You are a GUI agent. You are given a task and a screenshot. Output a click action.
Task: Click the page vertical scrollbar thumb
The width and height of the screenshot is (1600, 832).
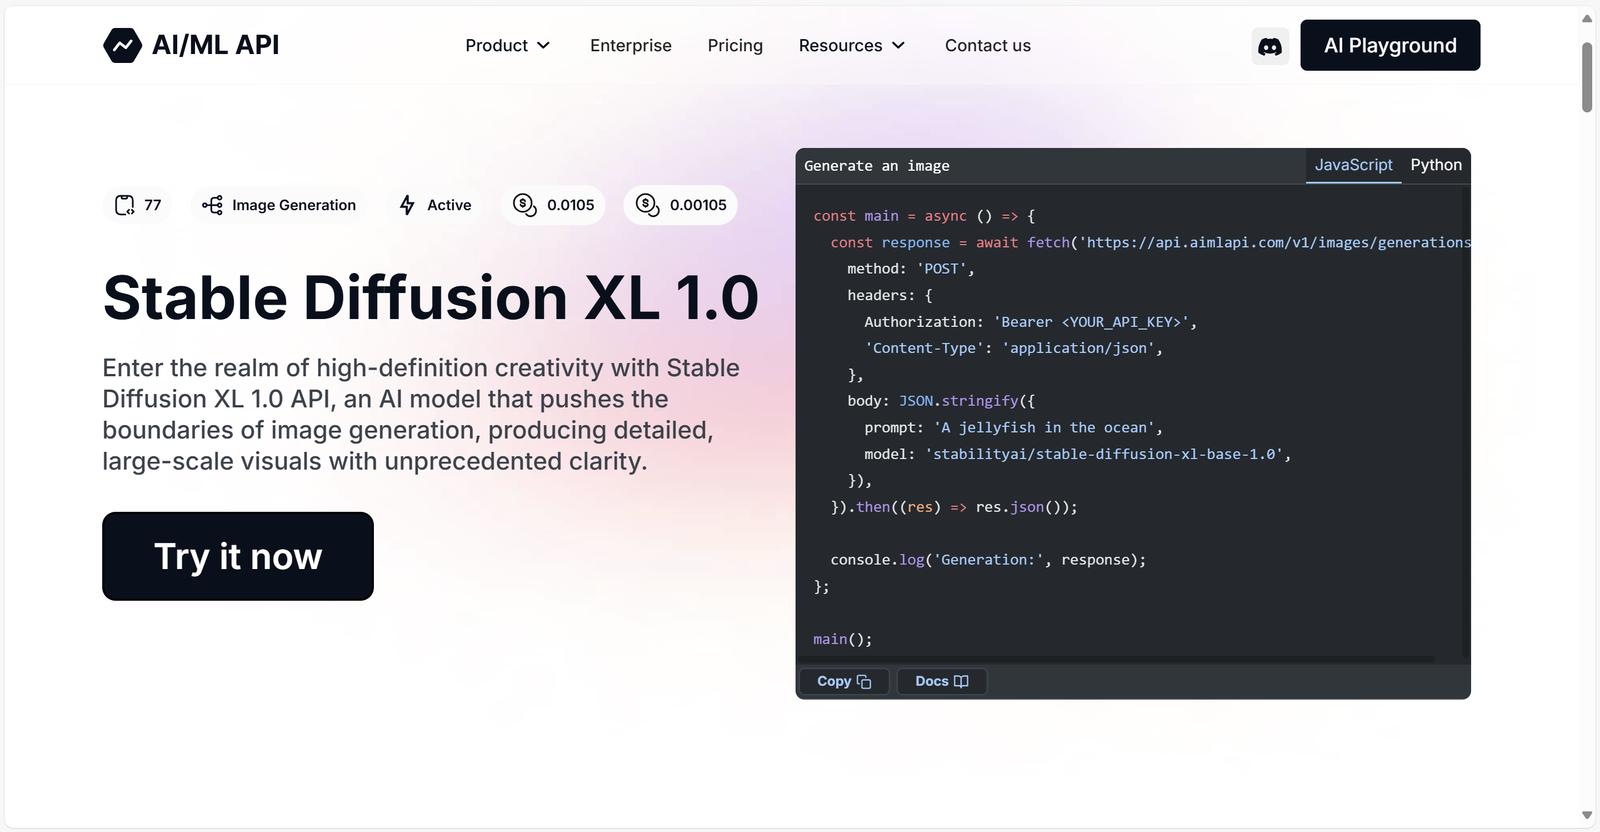pos(1587,78)
